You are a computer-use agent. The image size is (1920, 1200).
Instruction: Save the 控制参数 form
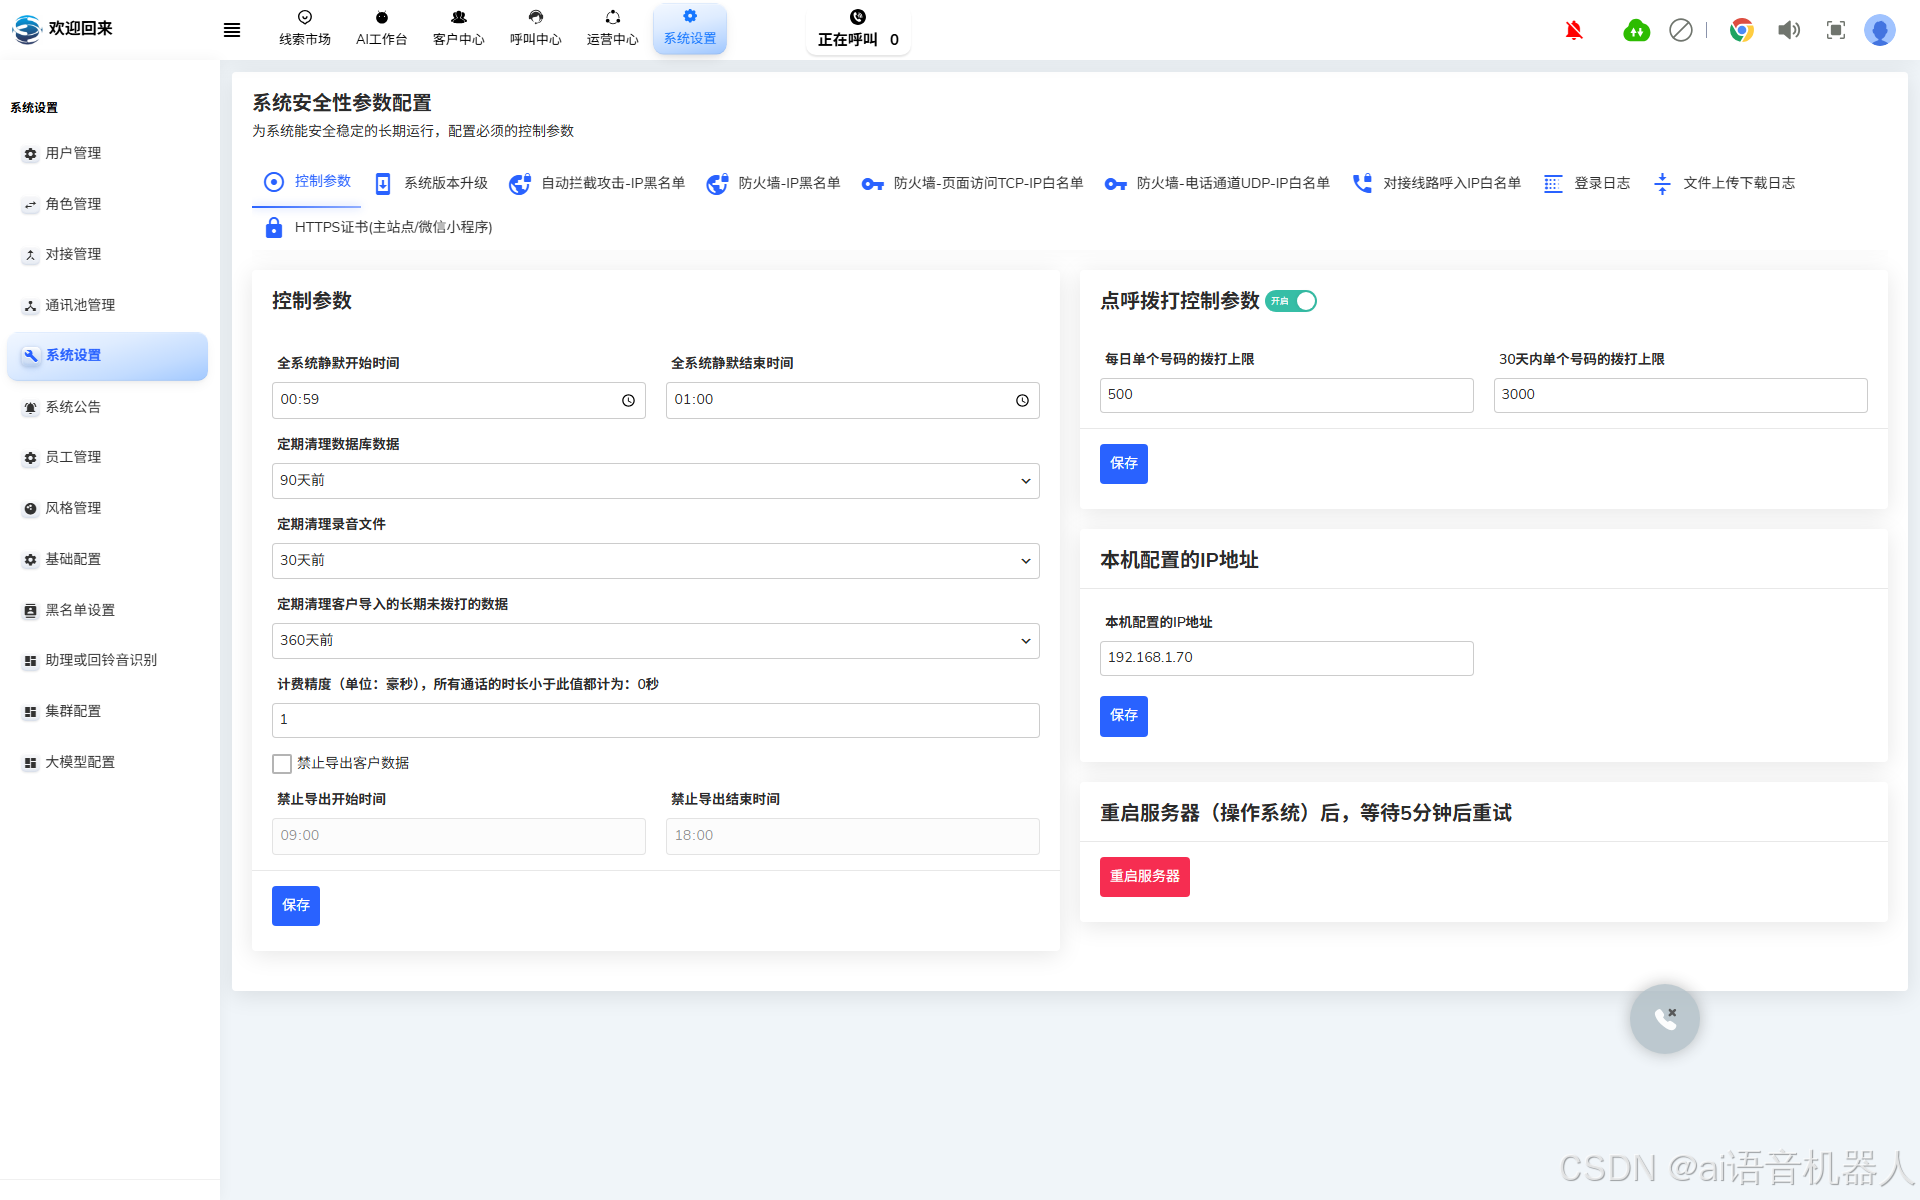tap(295, 905)
